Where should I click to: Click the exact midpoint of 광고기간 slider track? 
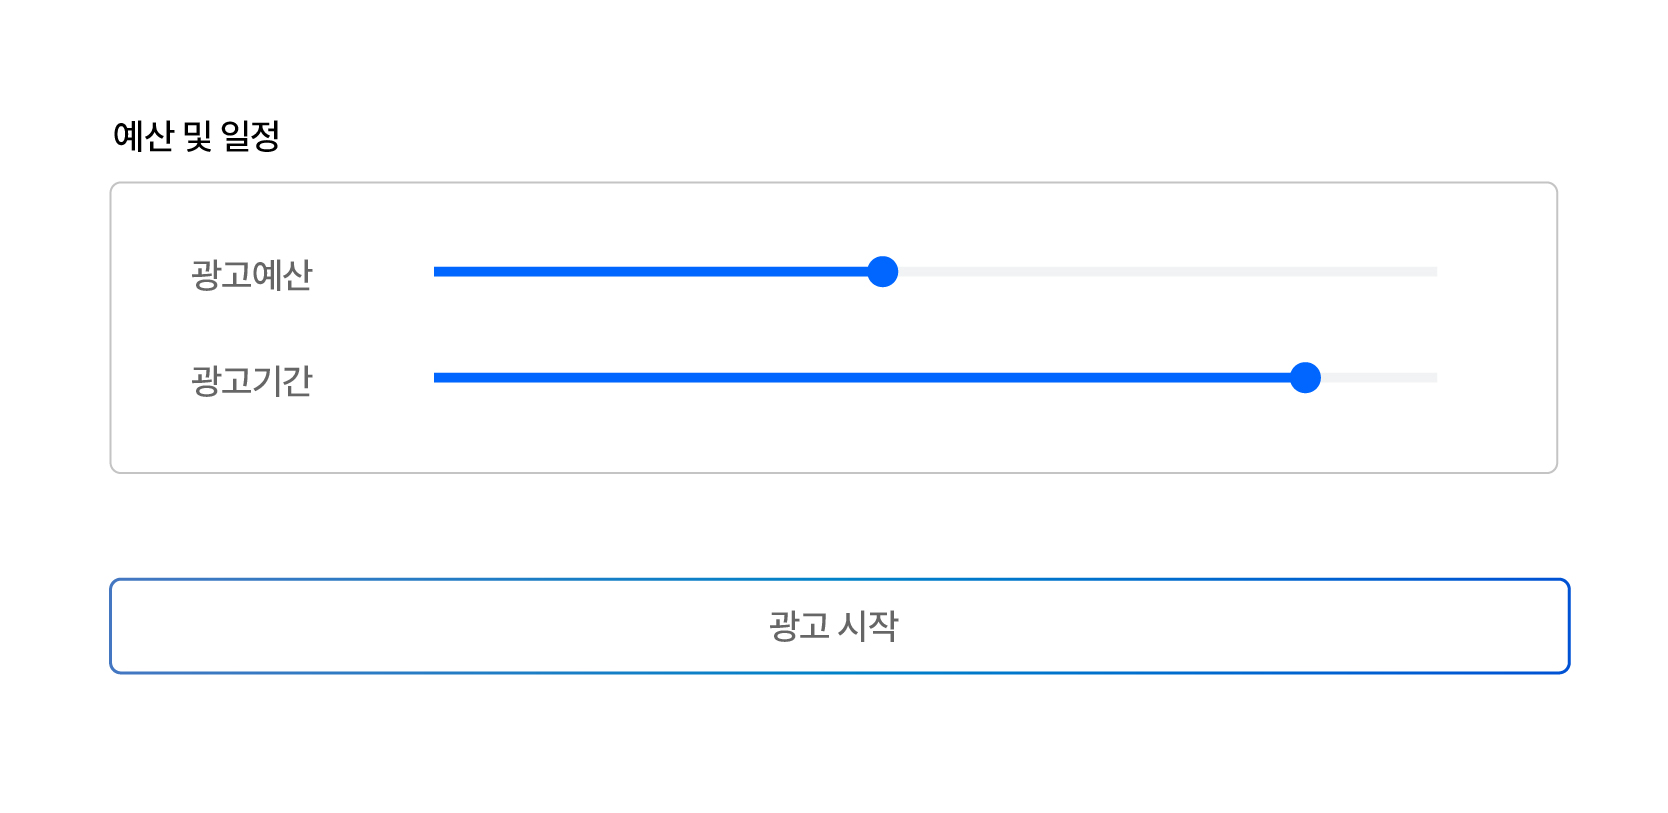[936, 378]
